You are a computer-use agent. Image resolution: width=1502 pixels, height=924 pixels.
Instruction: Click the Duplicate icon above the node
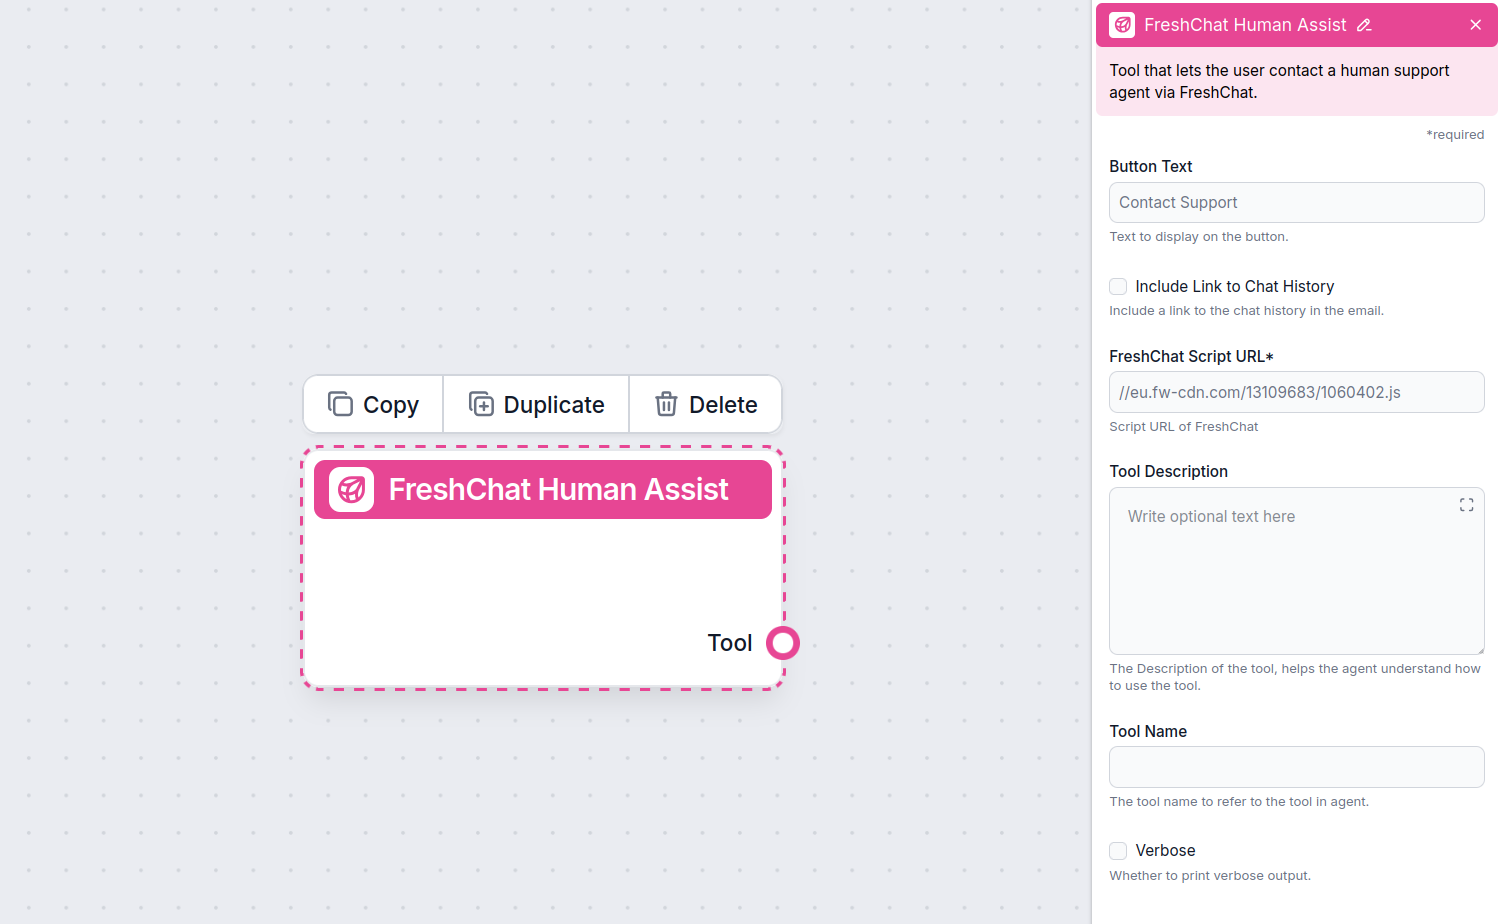pyautogui.click(x=483, y=404)
